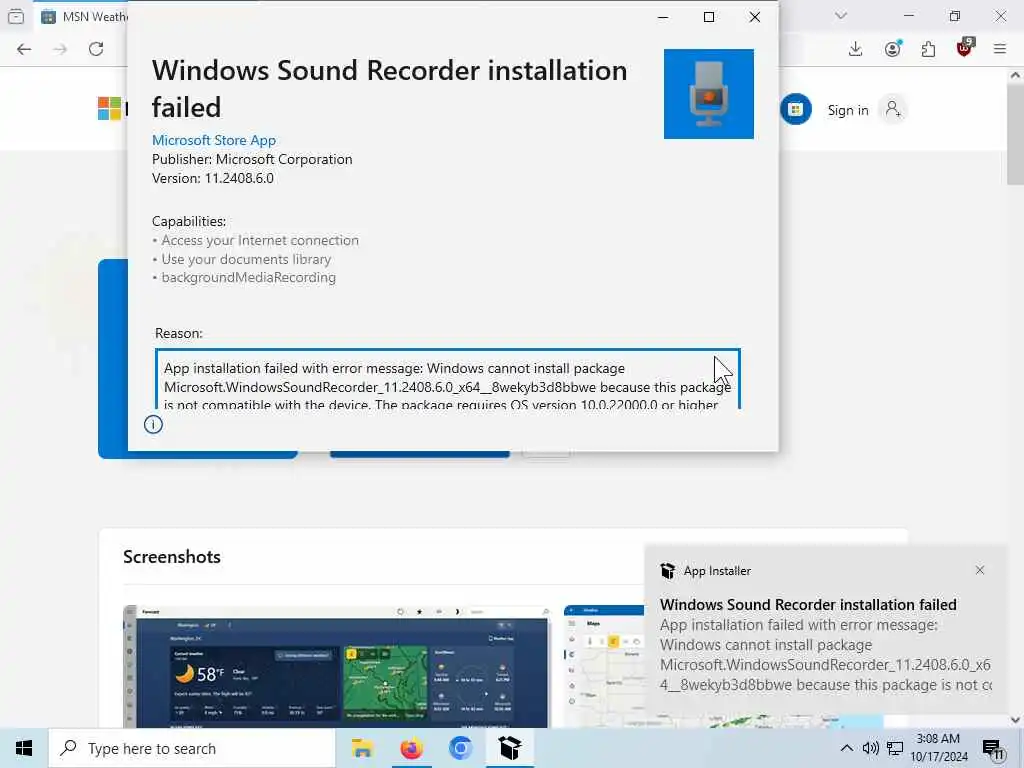Open the extensions puzzle icon
Screen dimensions: 1024x768
(x=928, y=49)
